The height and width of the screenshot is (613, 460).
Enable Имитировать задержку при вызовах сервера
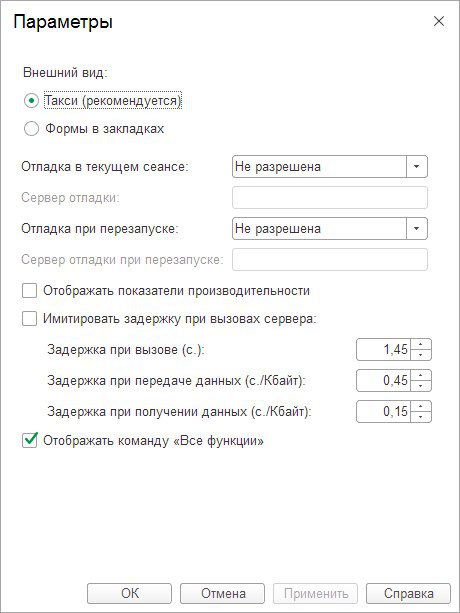pyautogui.click(x=30, y=319)
